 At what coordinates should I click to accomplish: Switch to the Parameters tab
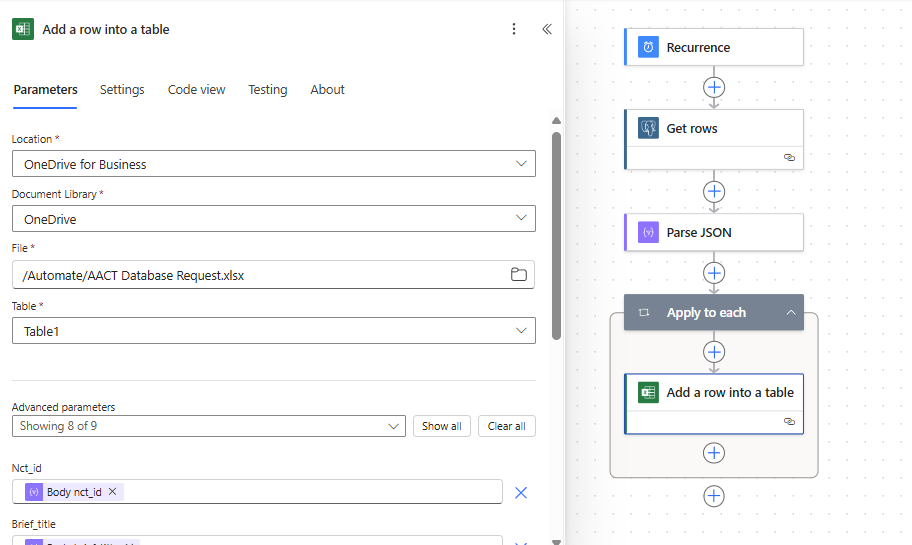click(45, 90)
